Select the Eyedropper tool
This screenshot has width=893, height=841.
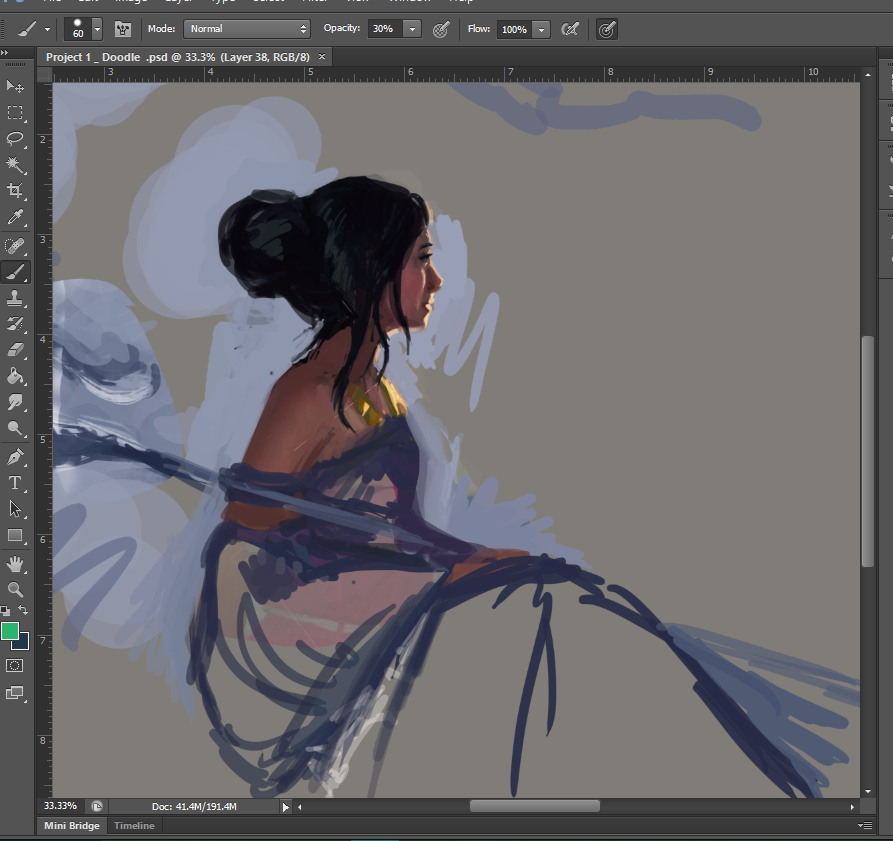(15, 216)
